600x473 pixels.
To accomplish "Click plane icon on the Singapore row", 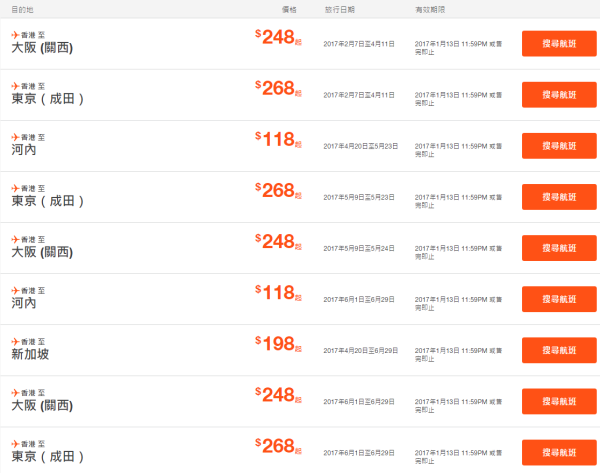I will click(15, 342).
